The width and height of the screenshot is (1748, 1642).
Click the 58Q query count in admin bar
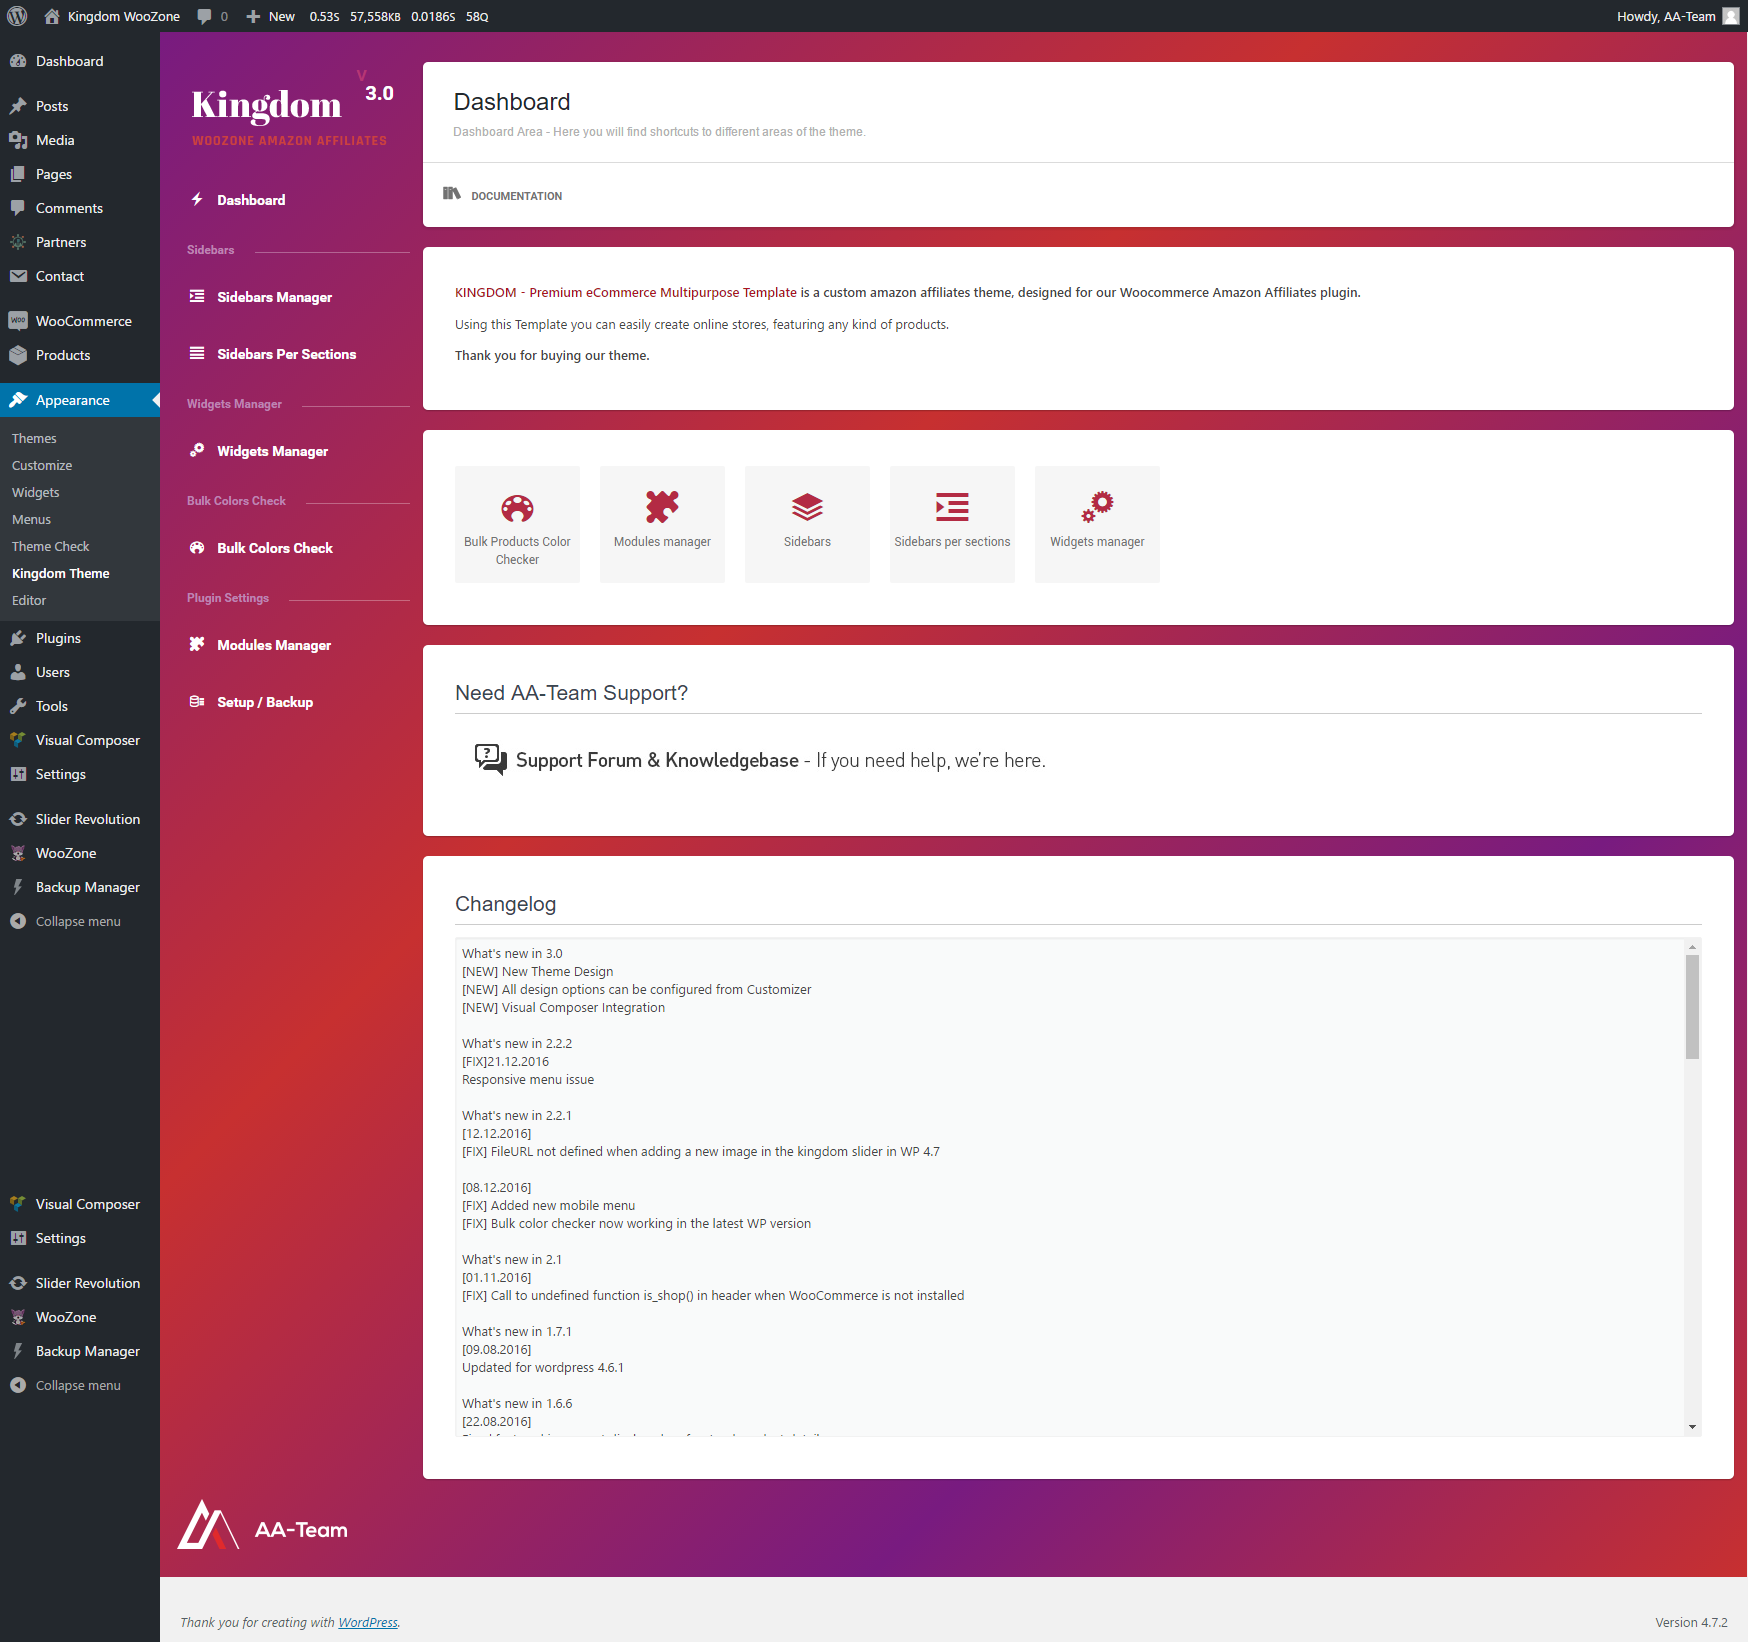477,16
